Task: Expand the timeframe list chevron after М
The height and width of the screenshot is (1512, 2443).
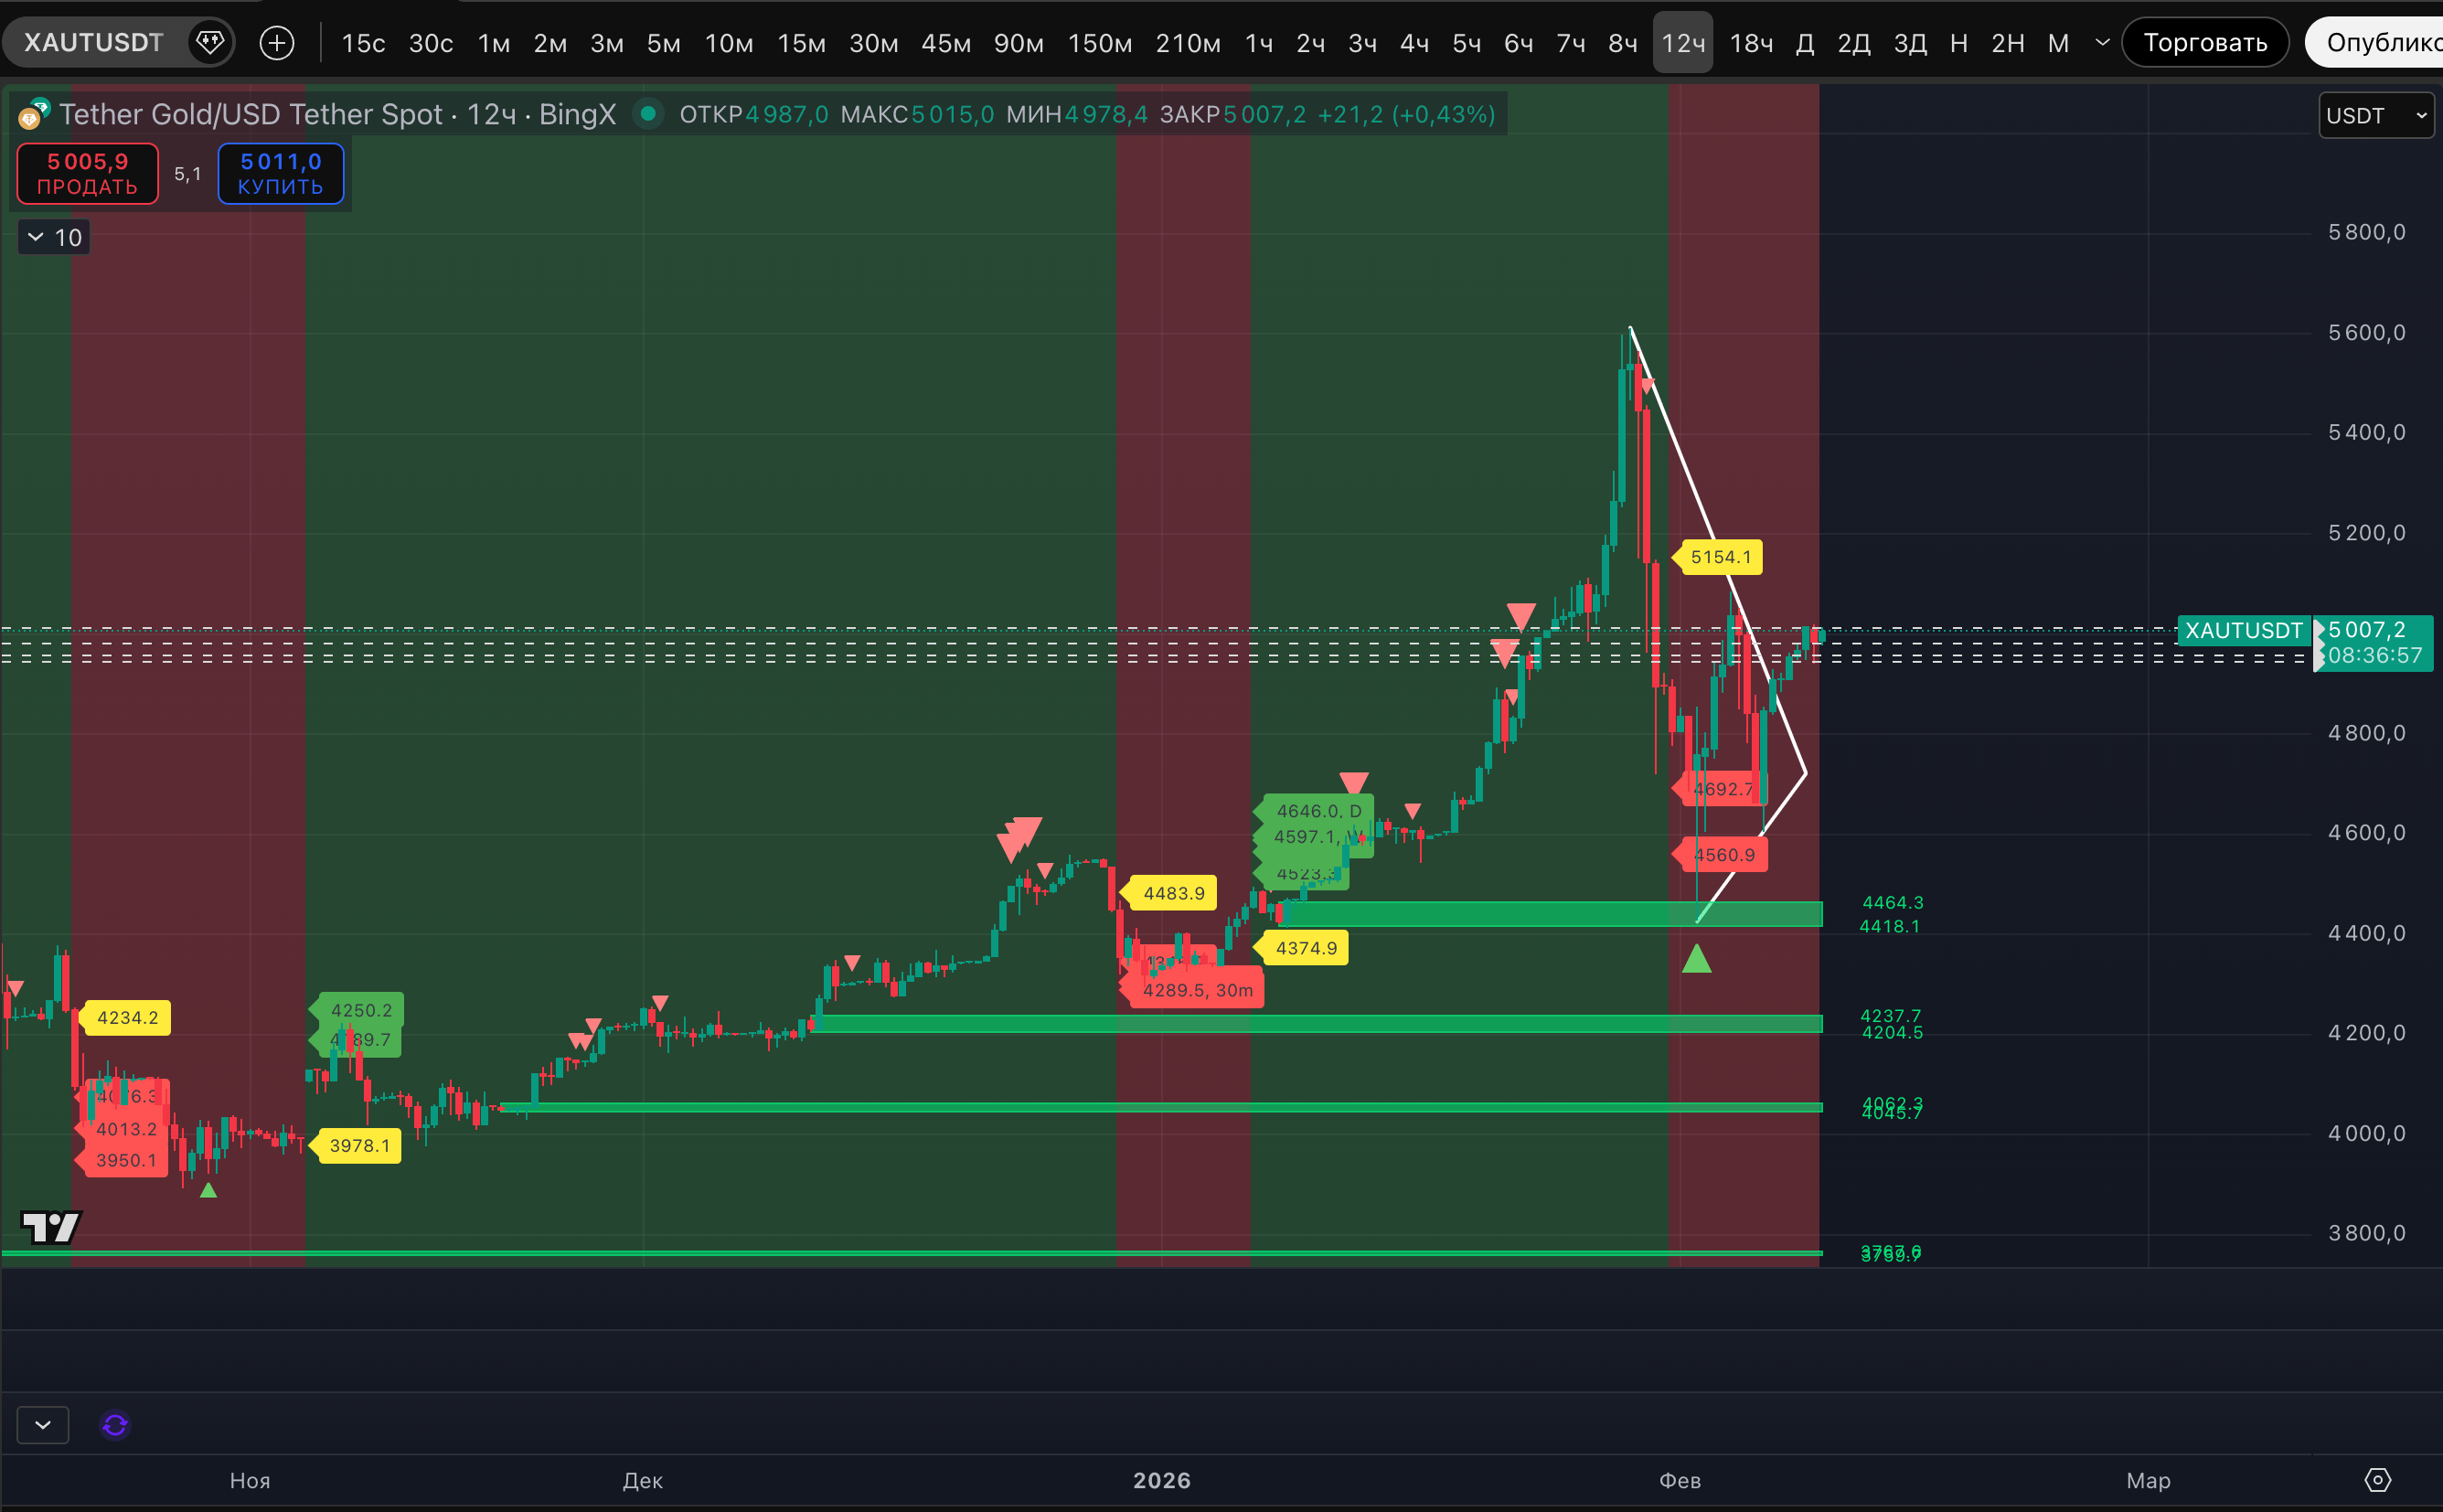Action: click(x=2102, y=43)
